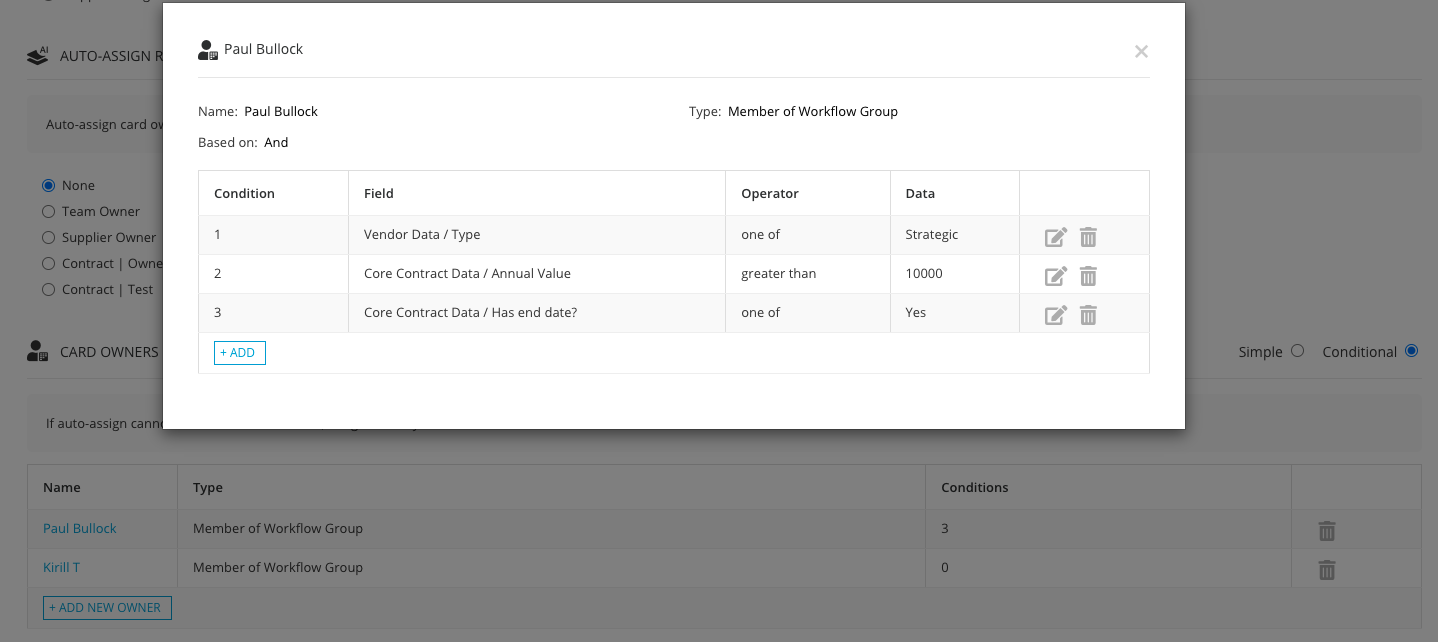Delete condition 1 Vendor Data / Type
The width and height of the screenshot is (1438, 642).
(1088, 237)
